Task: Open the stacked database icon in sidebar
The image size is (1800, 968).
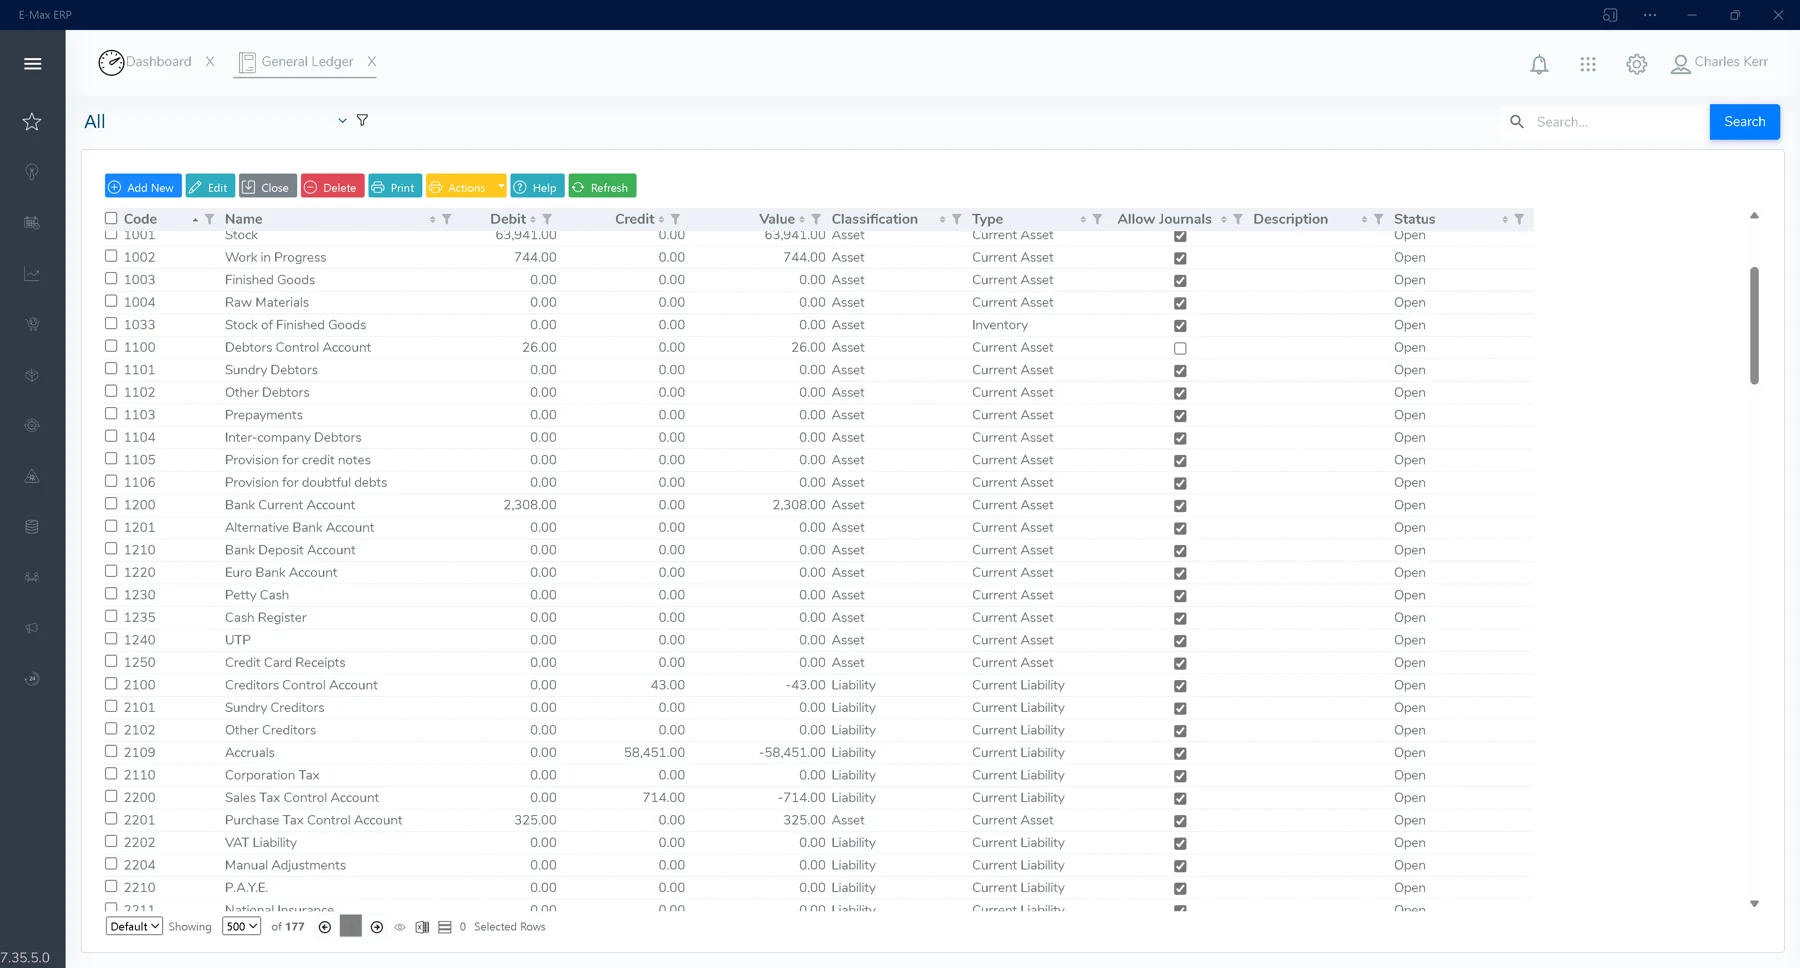Action: (32, 527)
